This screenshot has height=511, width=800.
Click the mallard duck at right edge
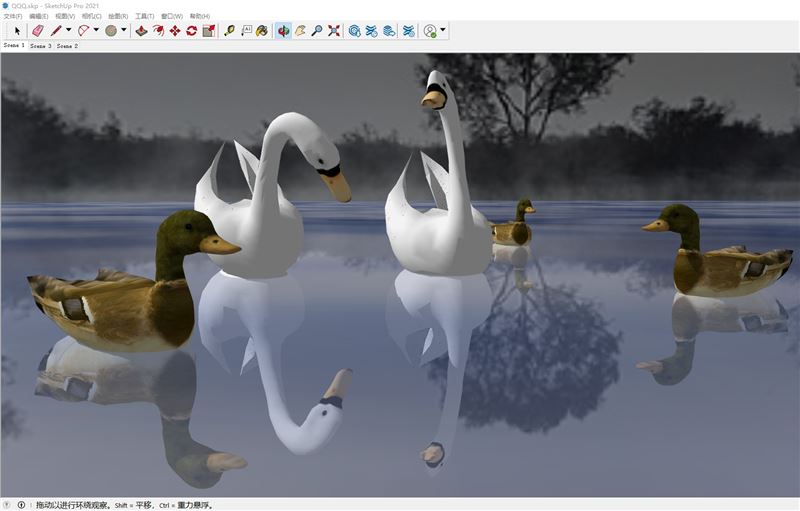tap(719, 255)
